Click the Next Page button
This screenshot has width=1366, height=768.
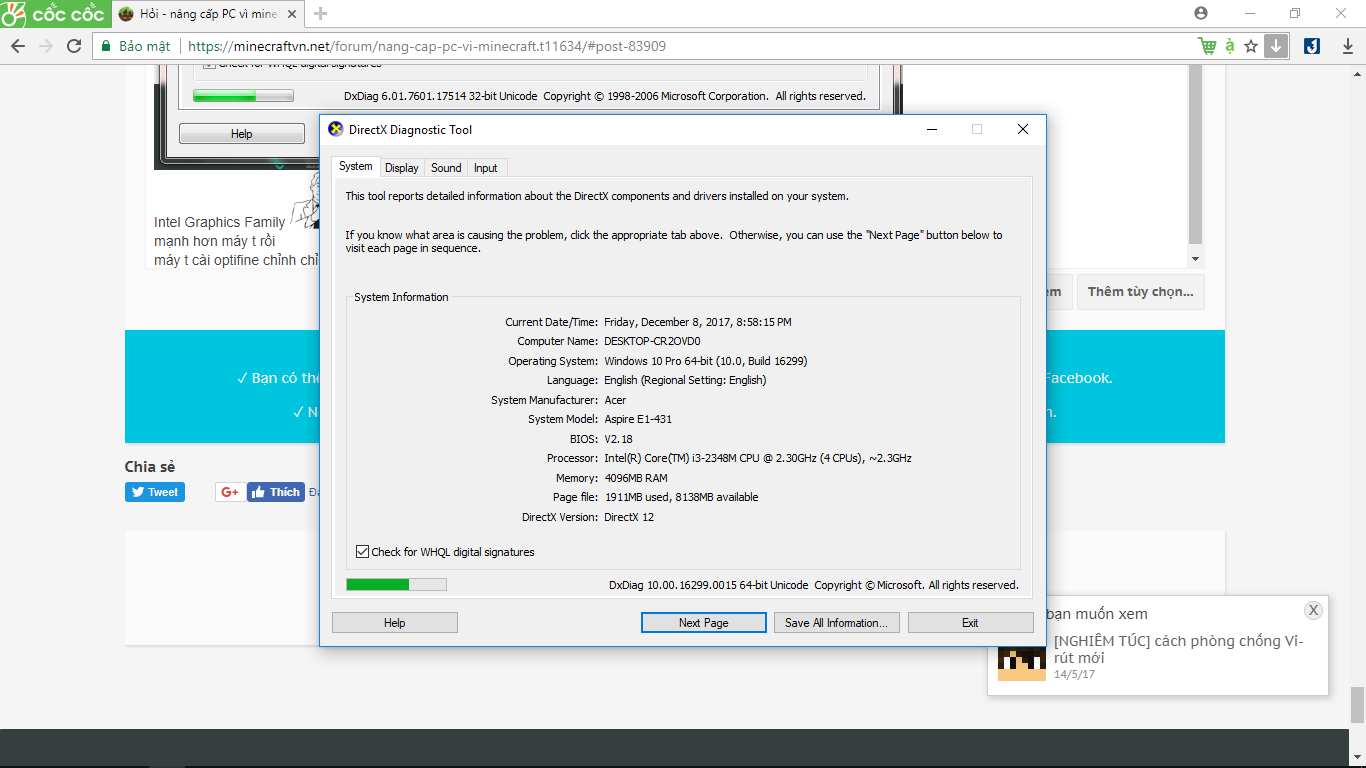tap(704, 623)
